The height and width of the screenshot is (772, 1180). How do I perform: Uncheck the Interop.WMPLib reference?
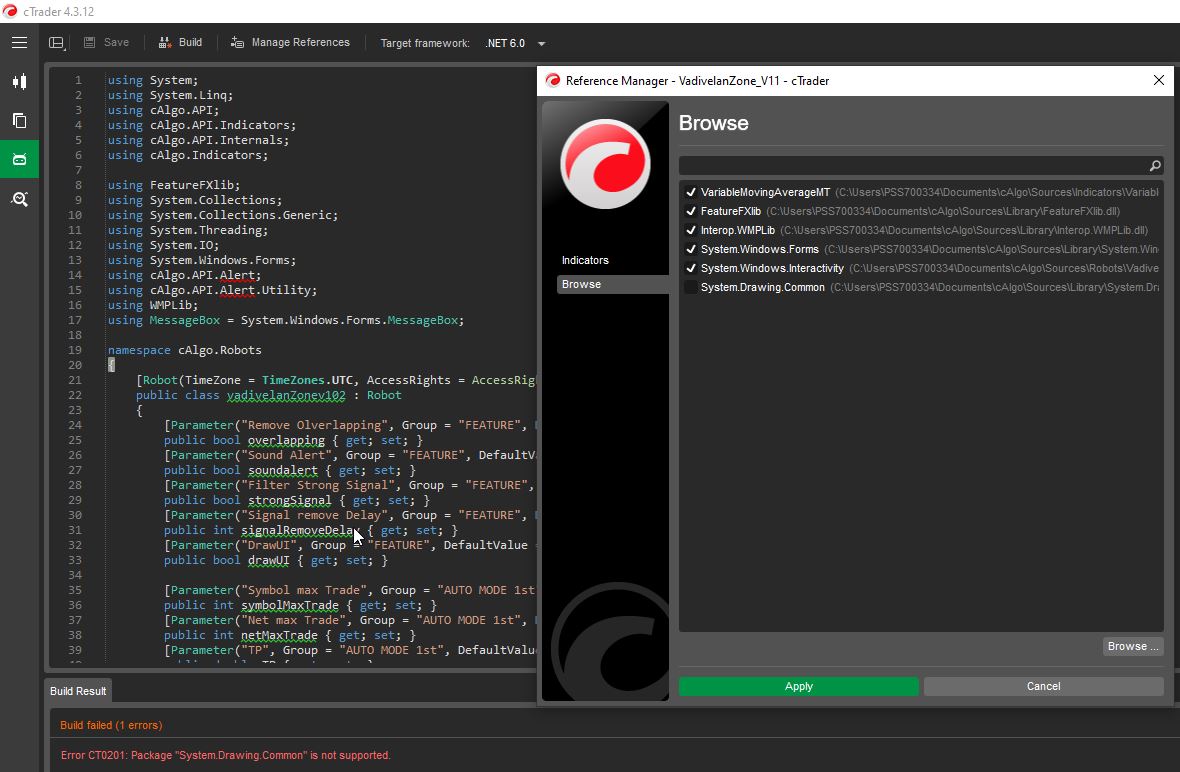coord(691,230)
